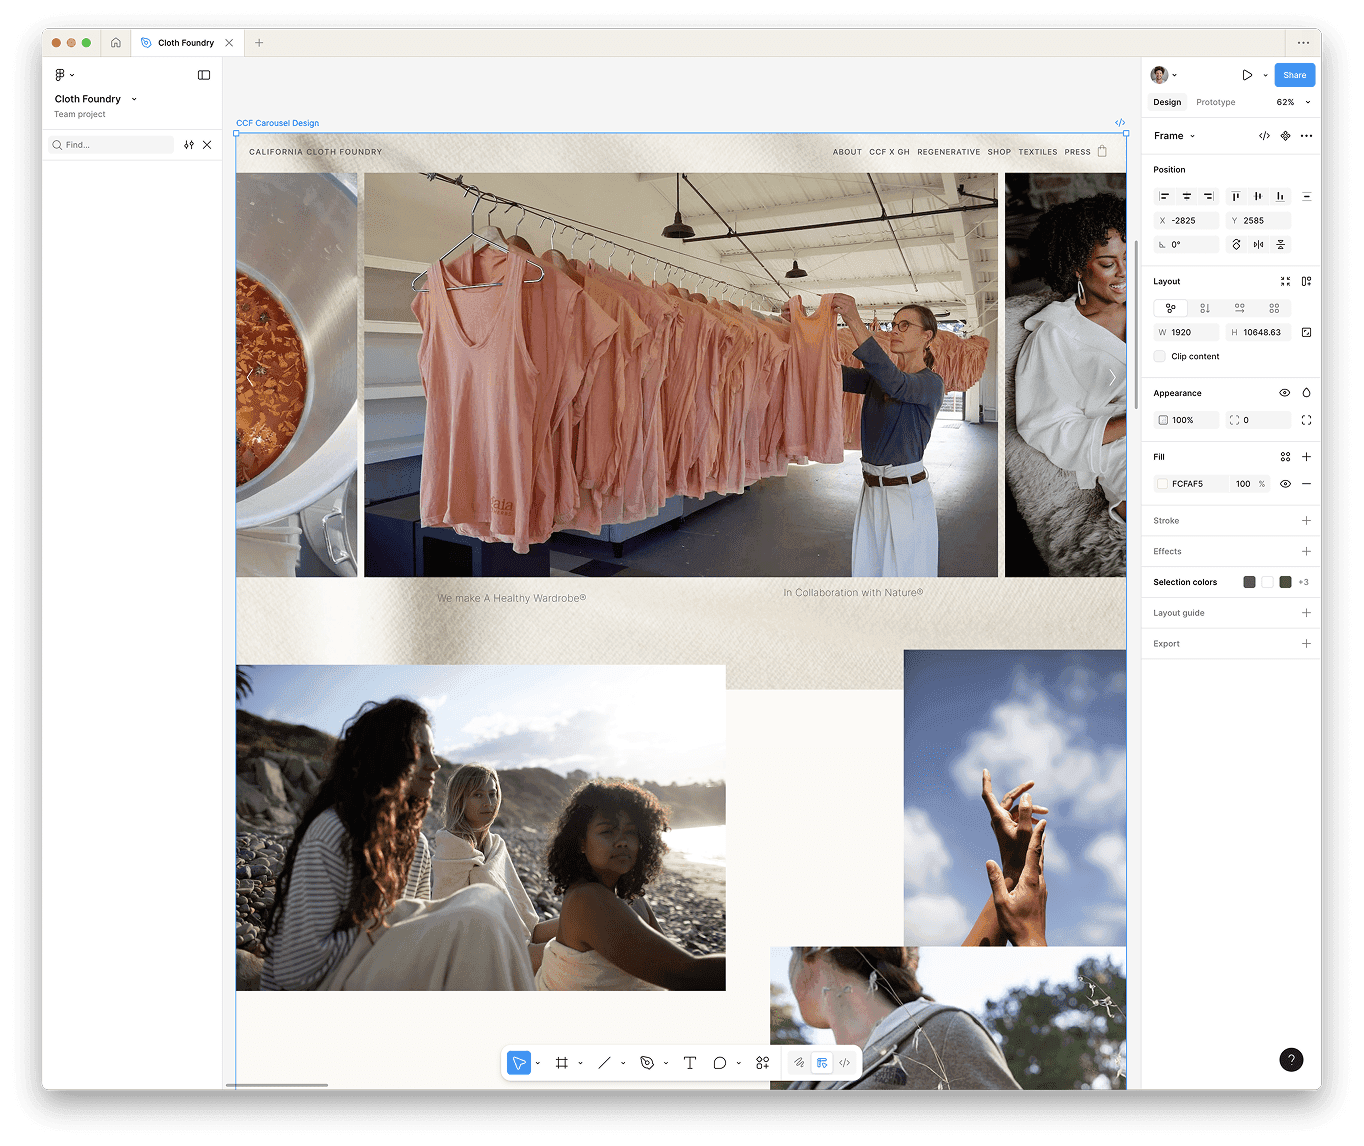Activate the Comment tool
This screenshot has width=1364, height=1146.
coord(720,1063)
